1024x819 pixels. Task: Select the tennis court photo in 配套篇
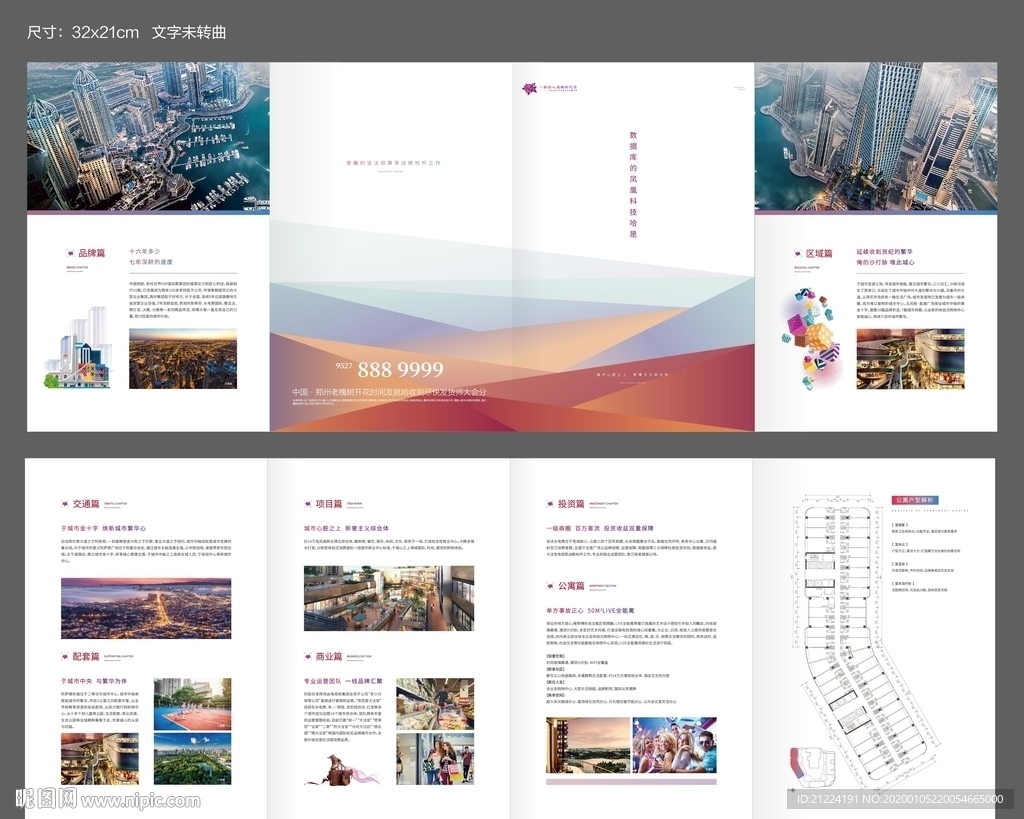tap(193, 704)
